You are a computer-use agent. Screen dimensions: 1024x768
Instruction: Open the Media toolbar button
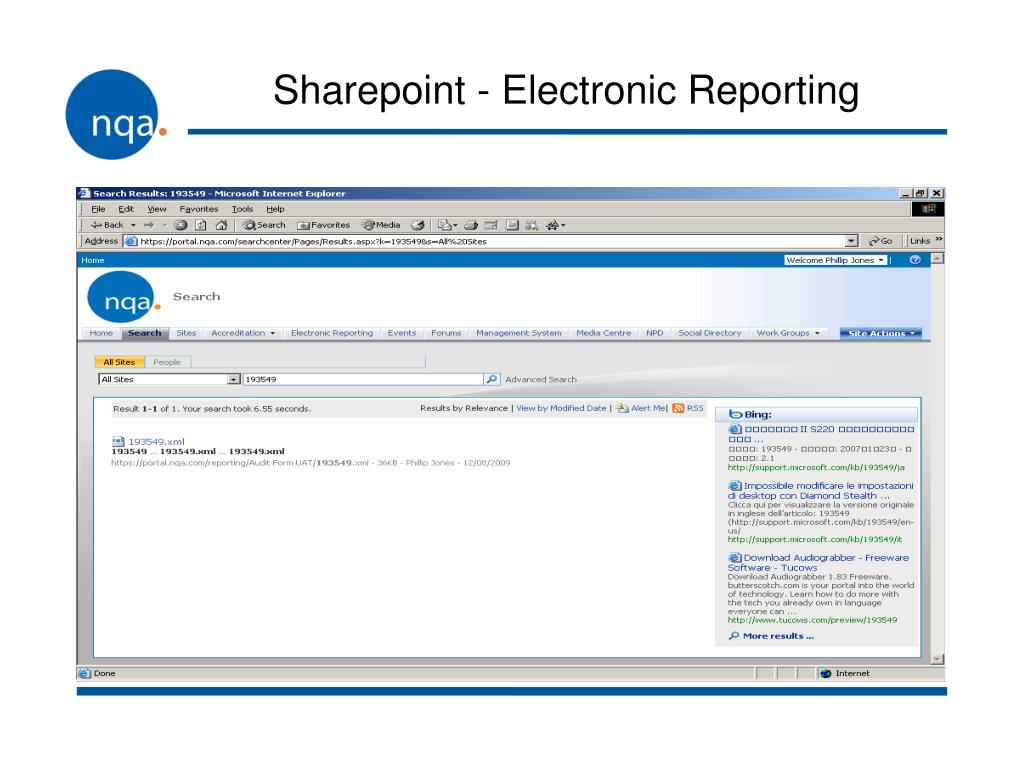click(381, 225)
